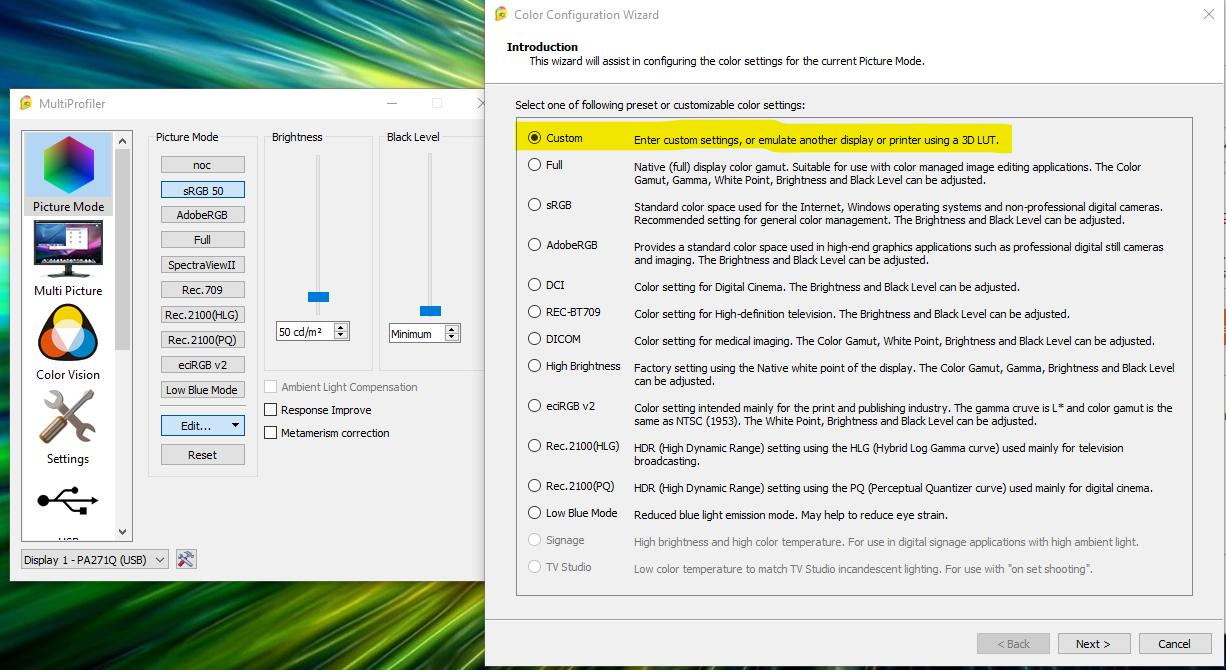This screenshot has width=1226, height=670.
Task: Choose the Low Blue Mode picture mode button
Action: pyautogui.click(x=202, y=390)
